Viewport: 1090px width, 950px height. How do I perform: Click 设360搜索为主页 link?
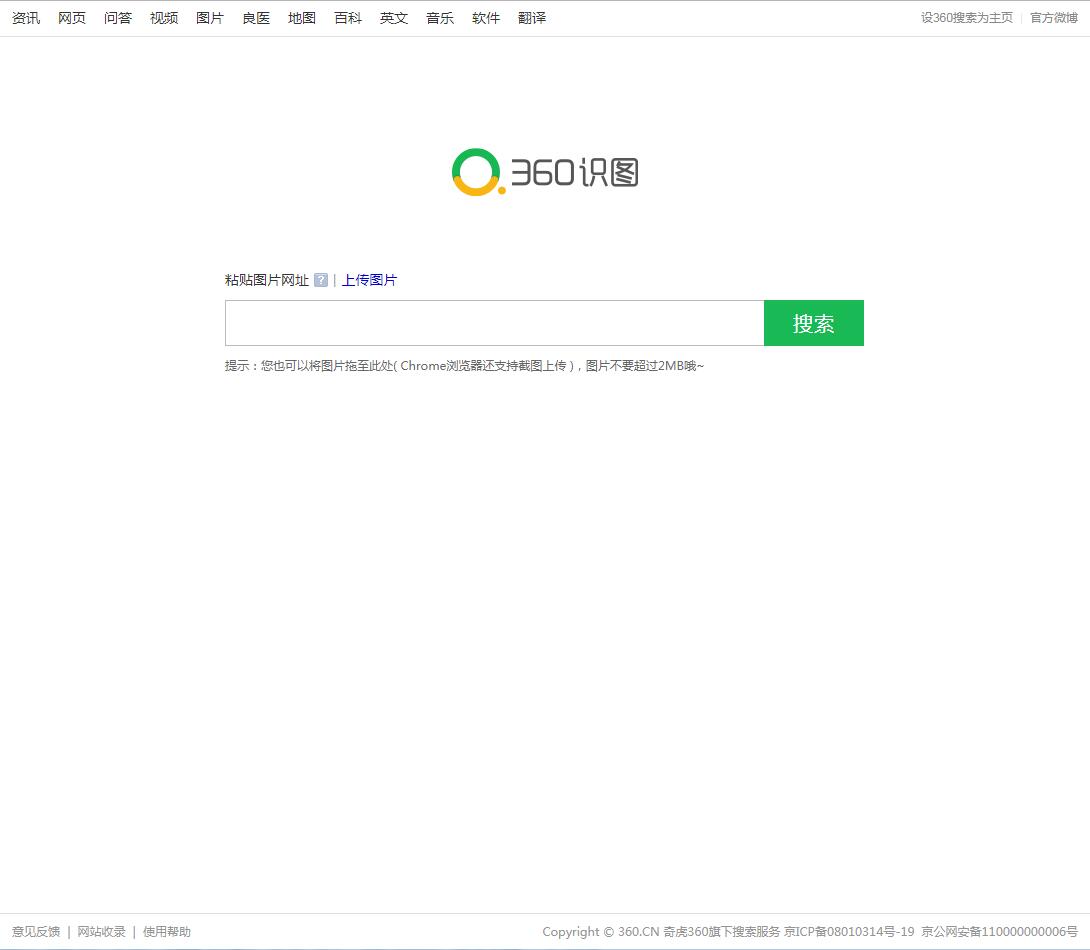(x=967, y=18)
